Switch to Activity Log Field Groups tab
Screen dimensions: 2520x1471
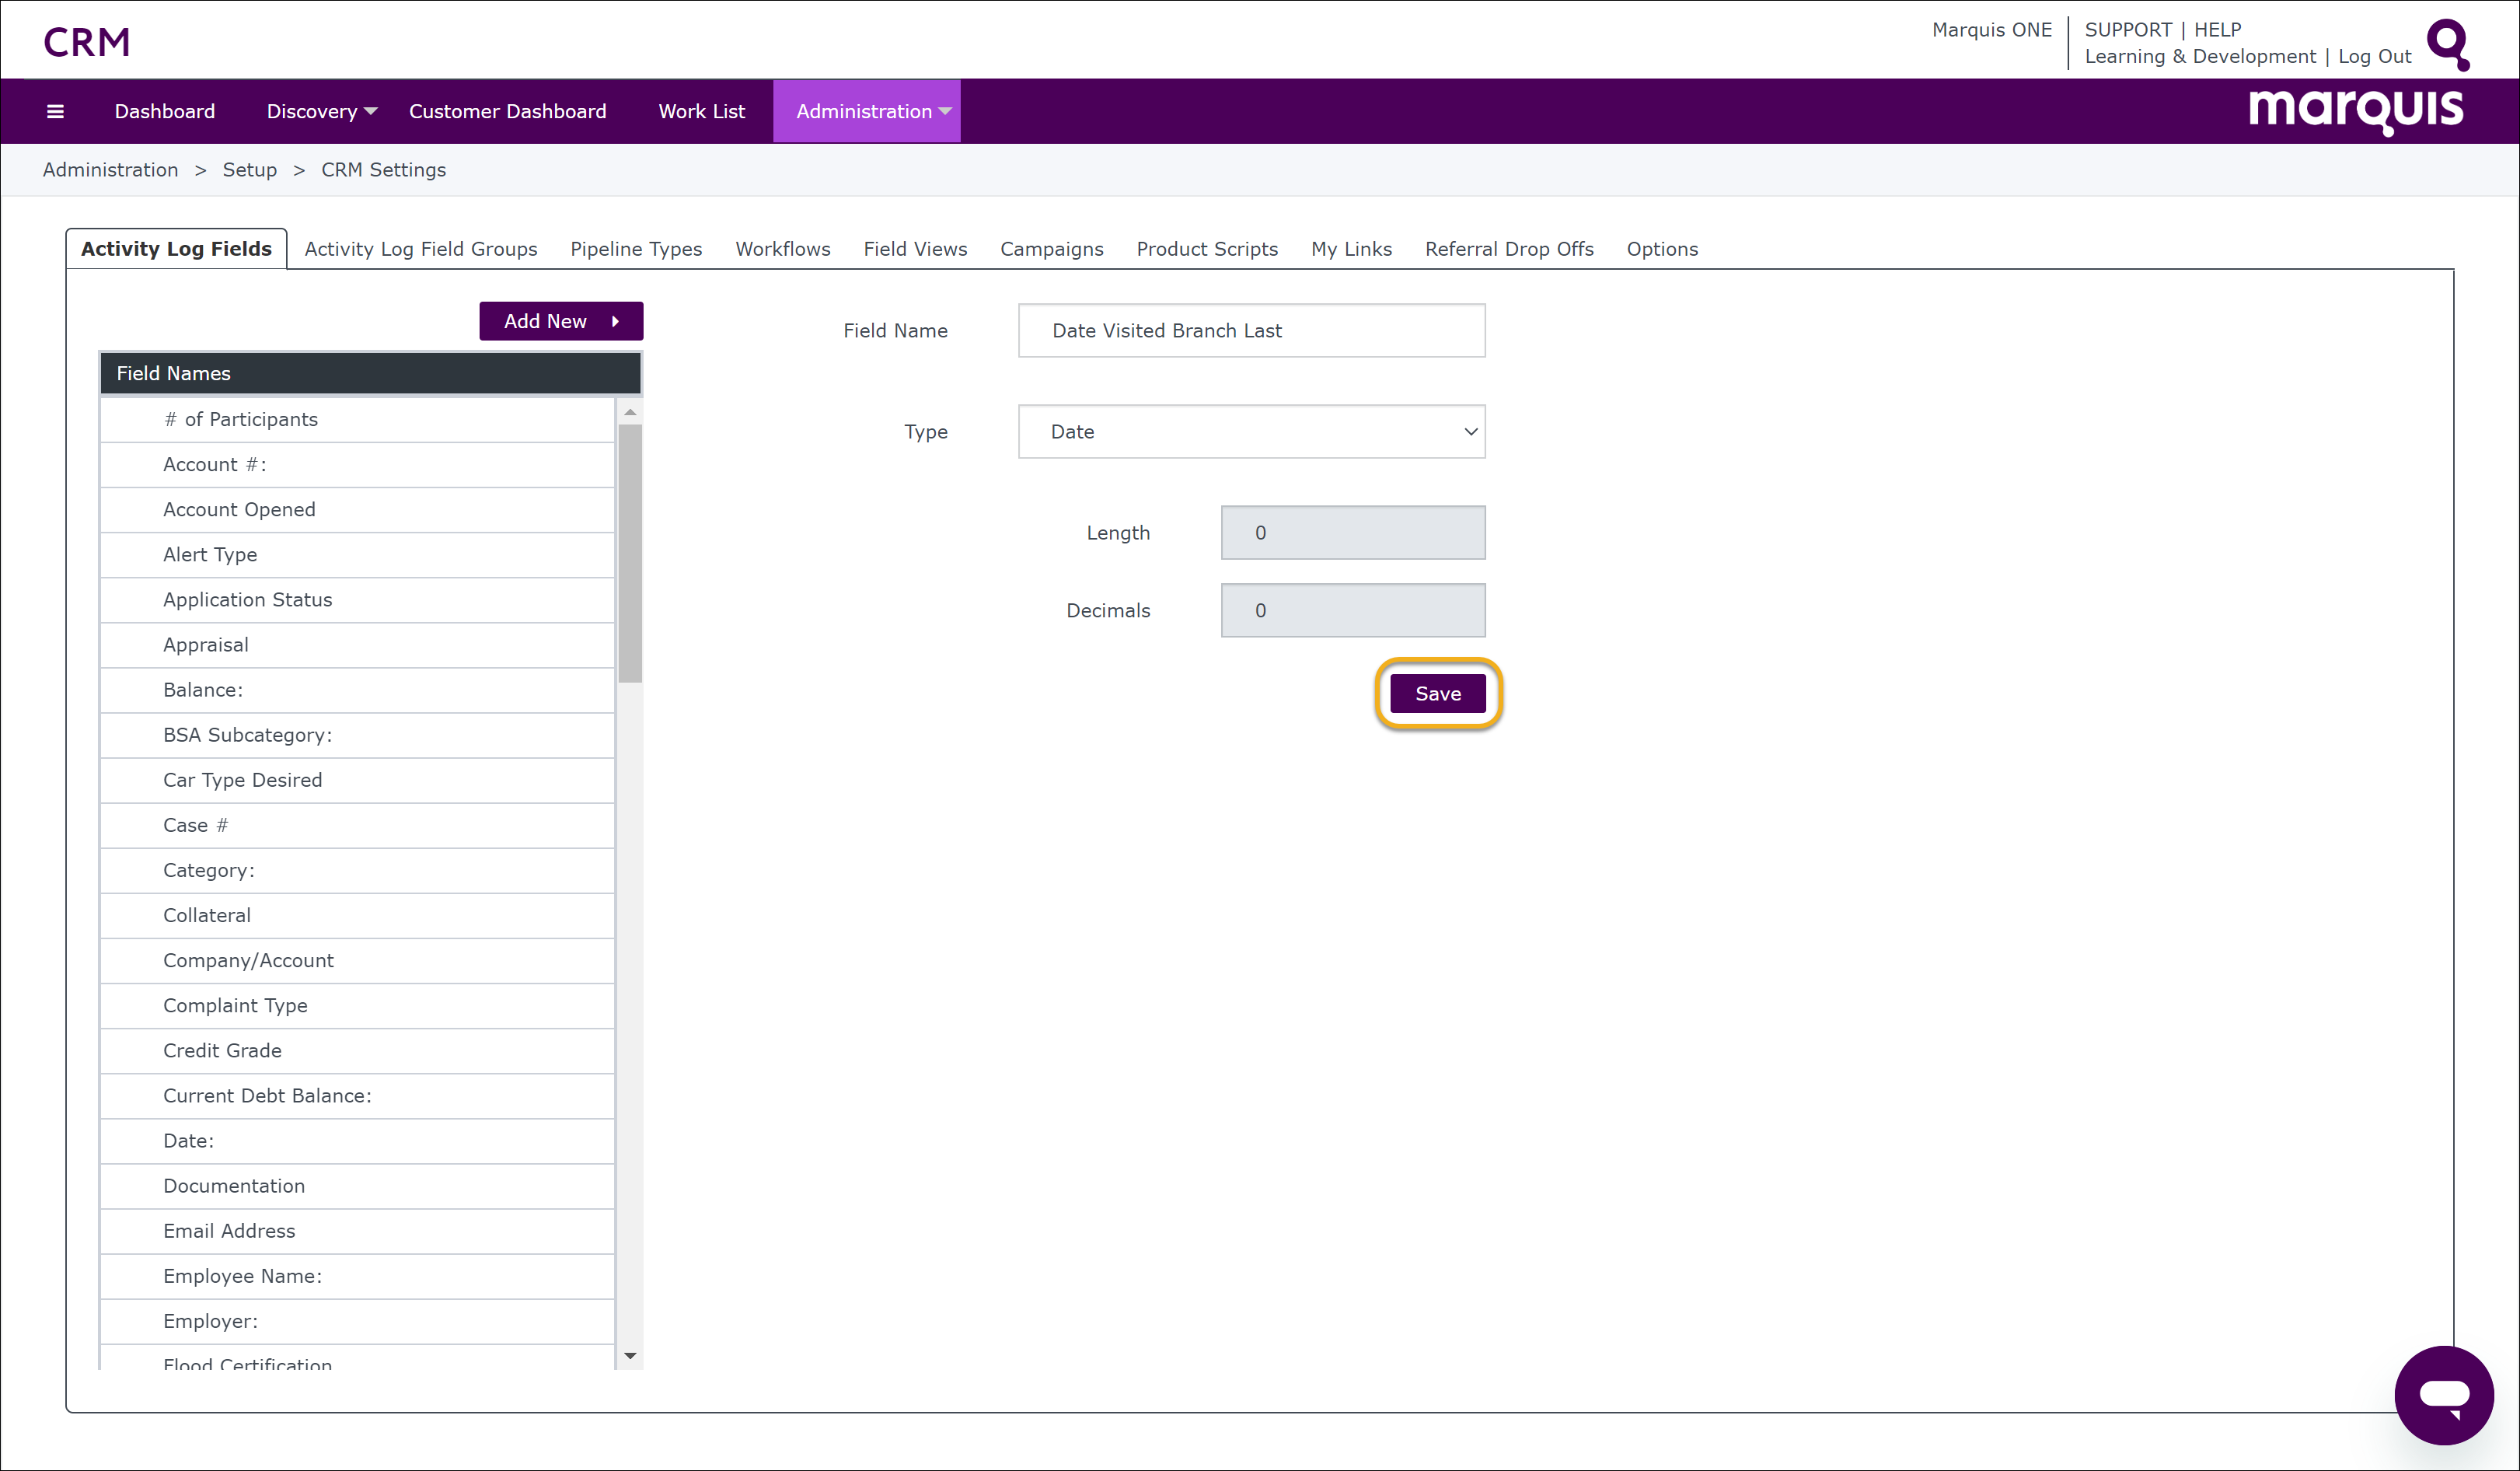(420, 249)
